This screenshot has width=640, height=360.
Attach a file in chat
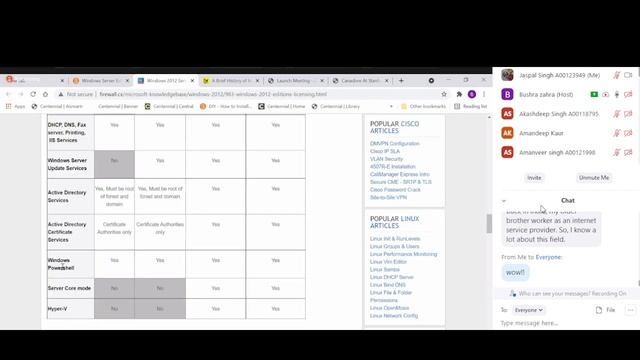[606, 310]
